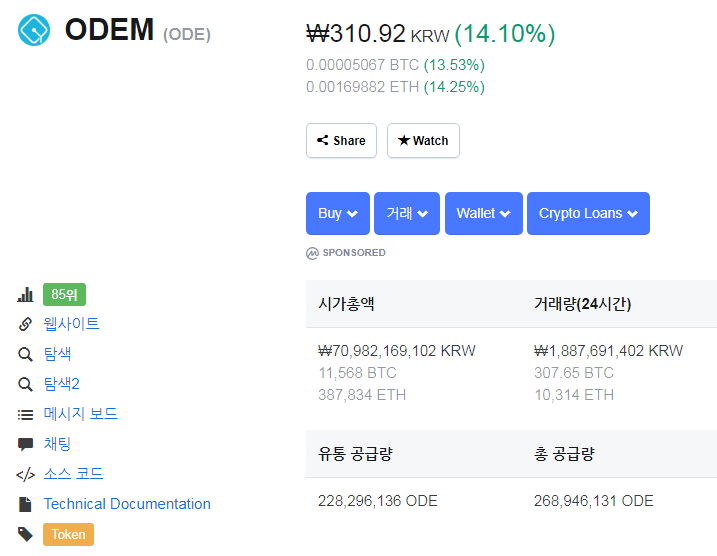Expand the Buy dropdown

point(337,213)
